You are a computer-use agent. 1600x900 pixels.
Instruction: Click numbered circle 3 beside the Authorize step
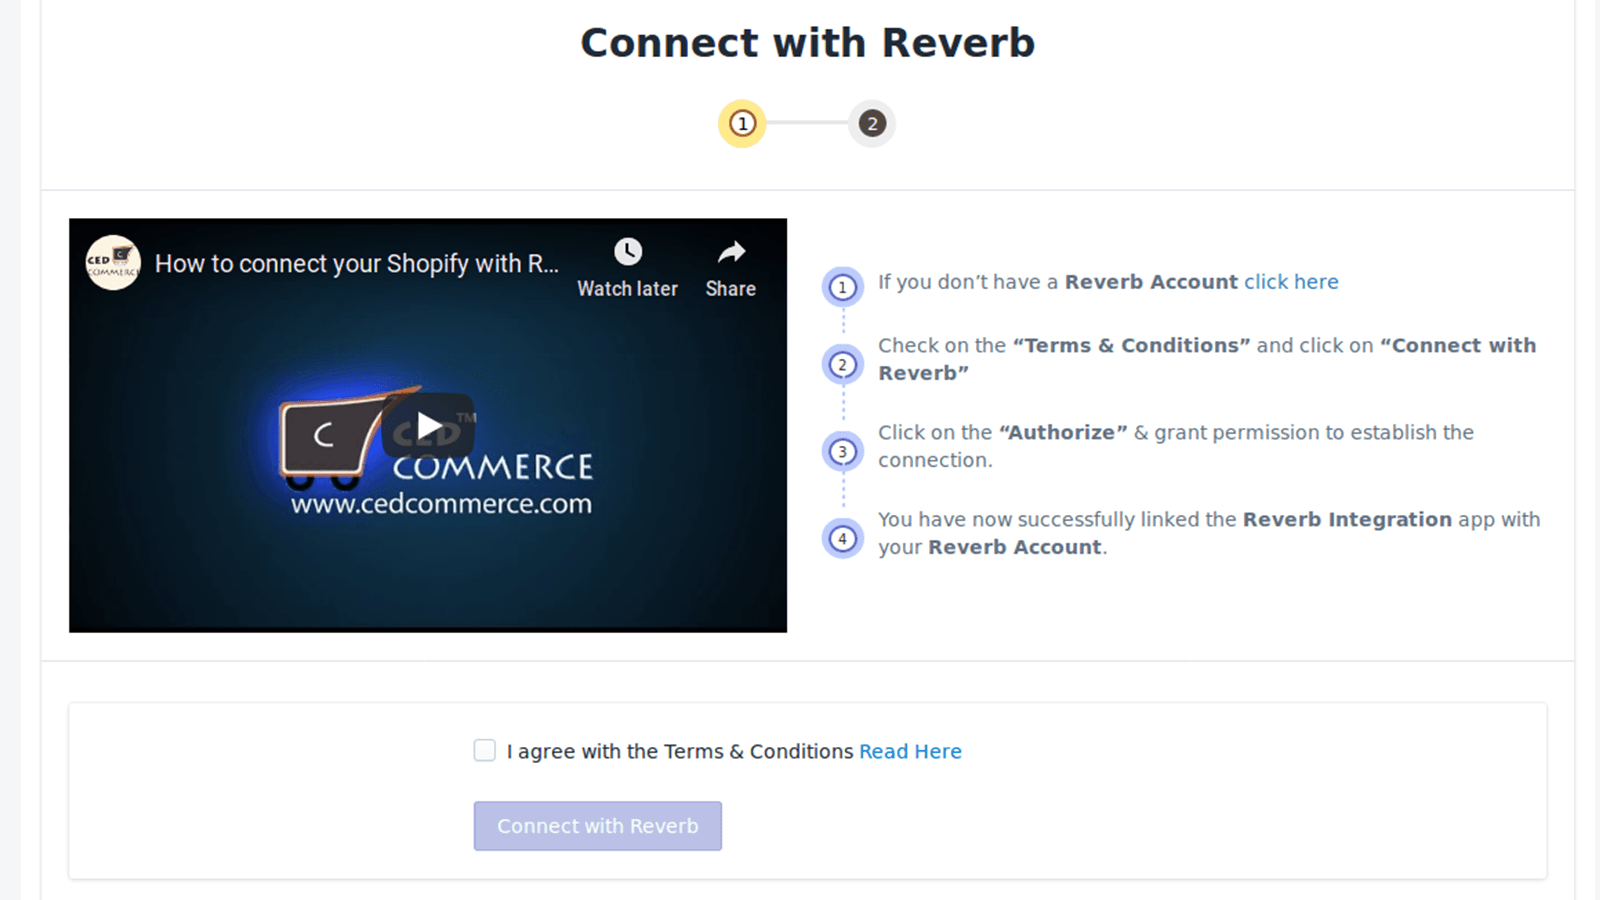point(842,451)
